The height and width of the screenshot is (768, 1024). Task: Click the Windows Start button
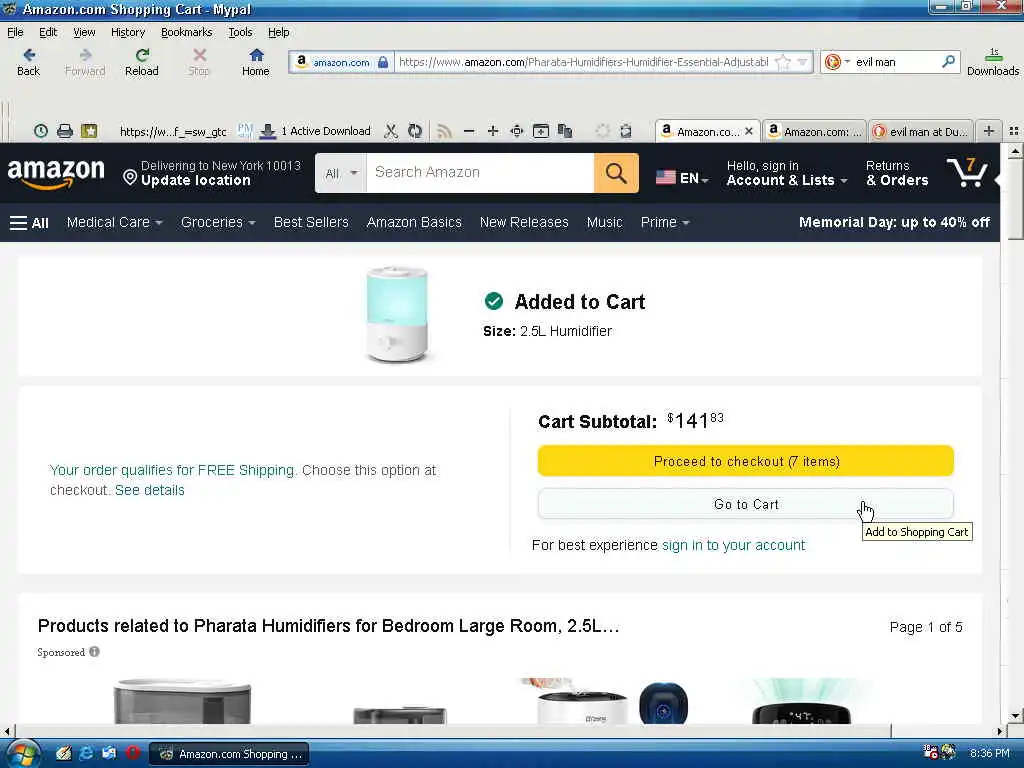[x=22, y=754]
